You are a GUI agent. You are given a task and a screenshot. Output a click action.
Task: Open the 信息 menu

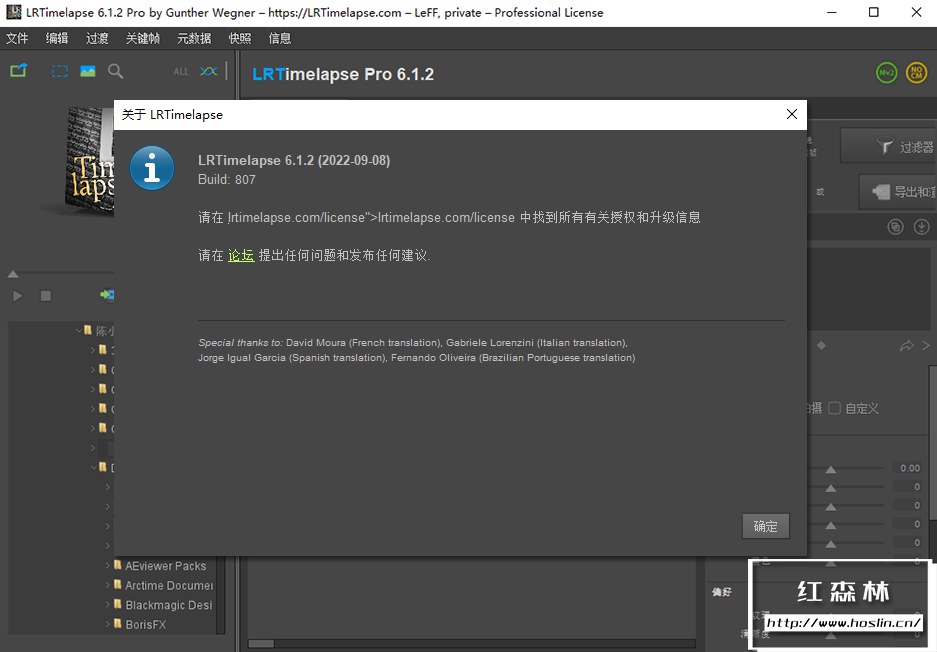[280, 38]
